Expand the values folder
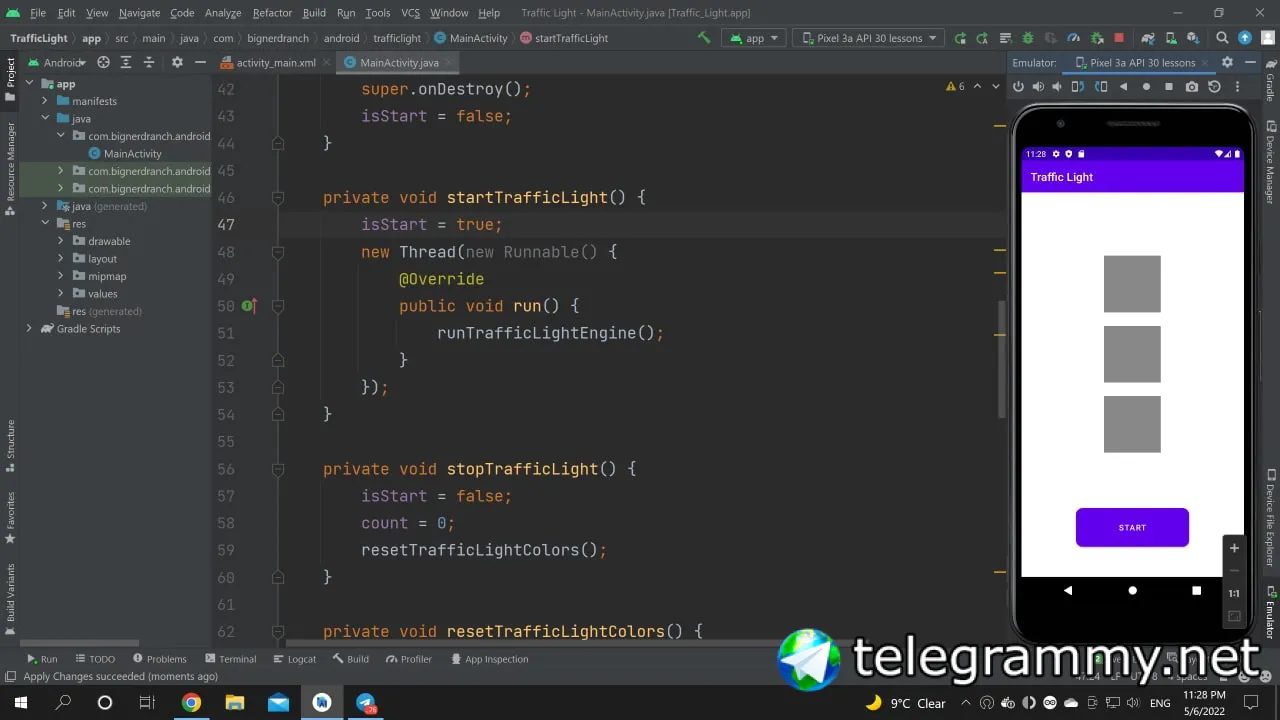1280x720 pixels. (61, 294)
